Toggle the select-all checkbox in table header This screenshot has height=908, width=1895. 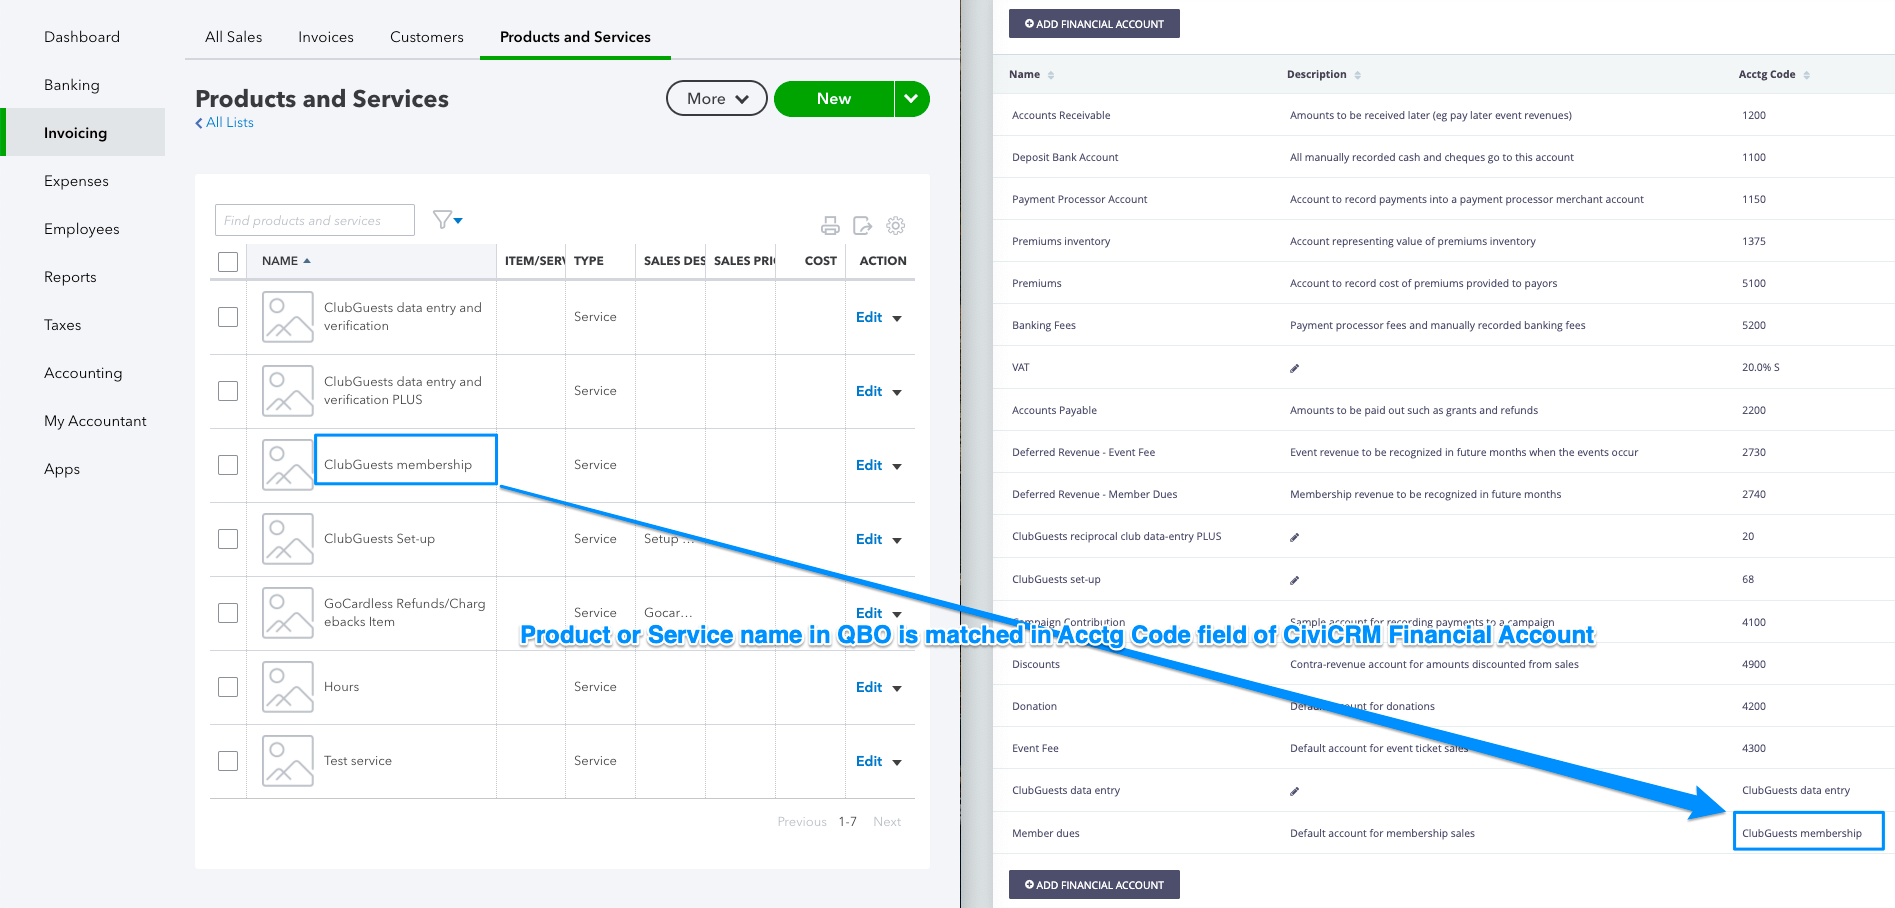pyautogui.click(x=228, y=262)
